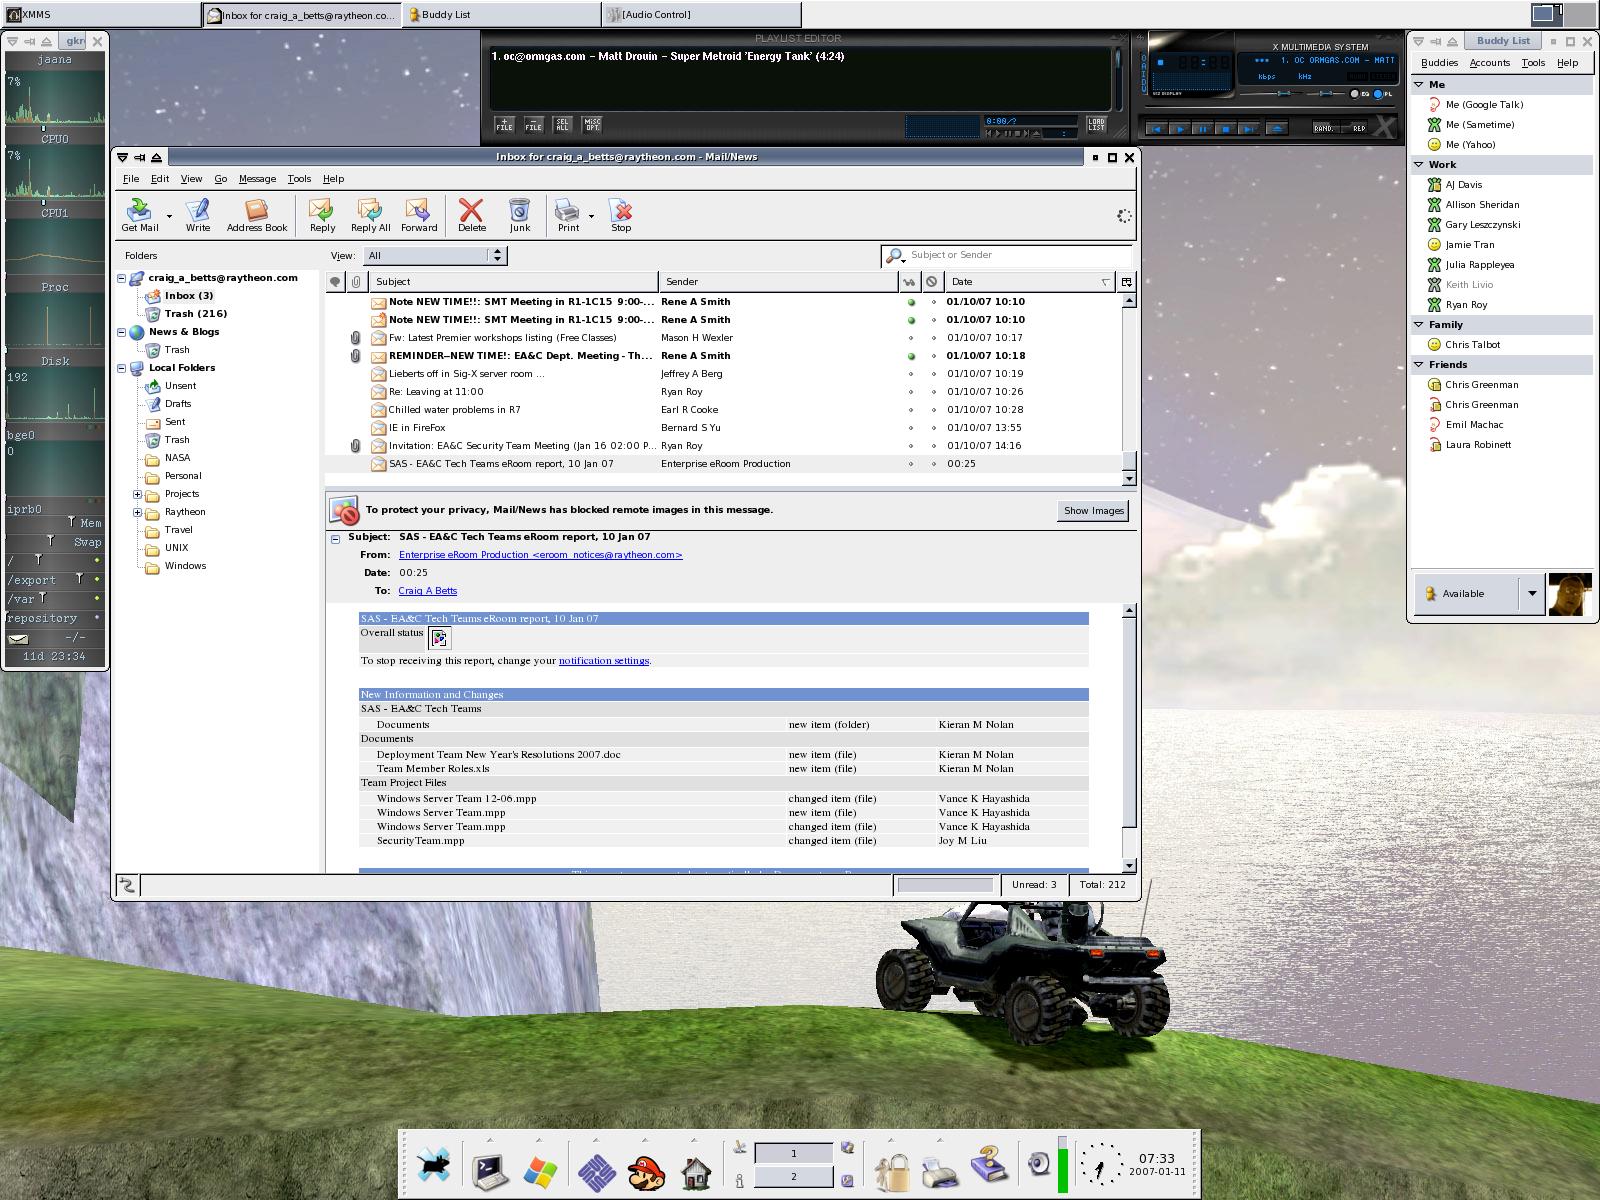Toggle read status of Re: Leaving at 11:00

[x=910, y=392]
